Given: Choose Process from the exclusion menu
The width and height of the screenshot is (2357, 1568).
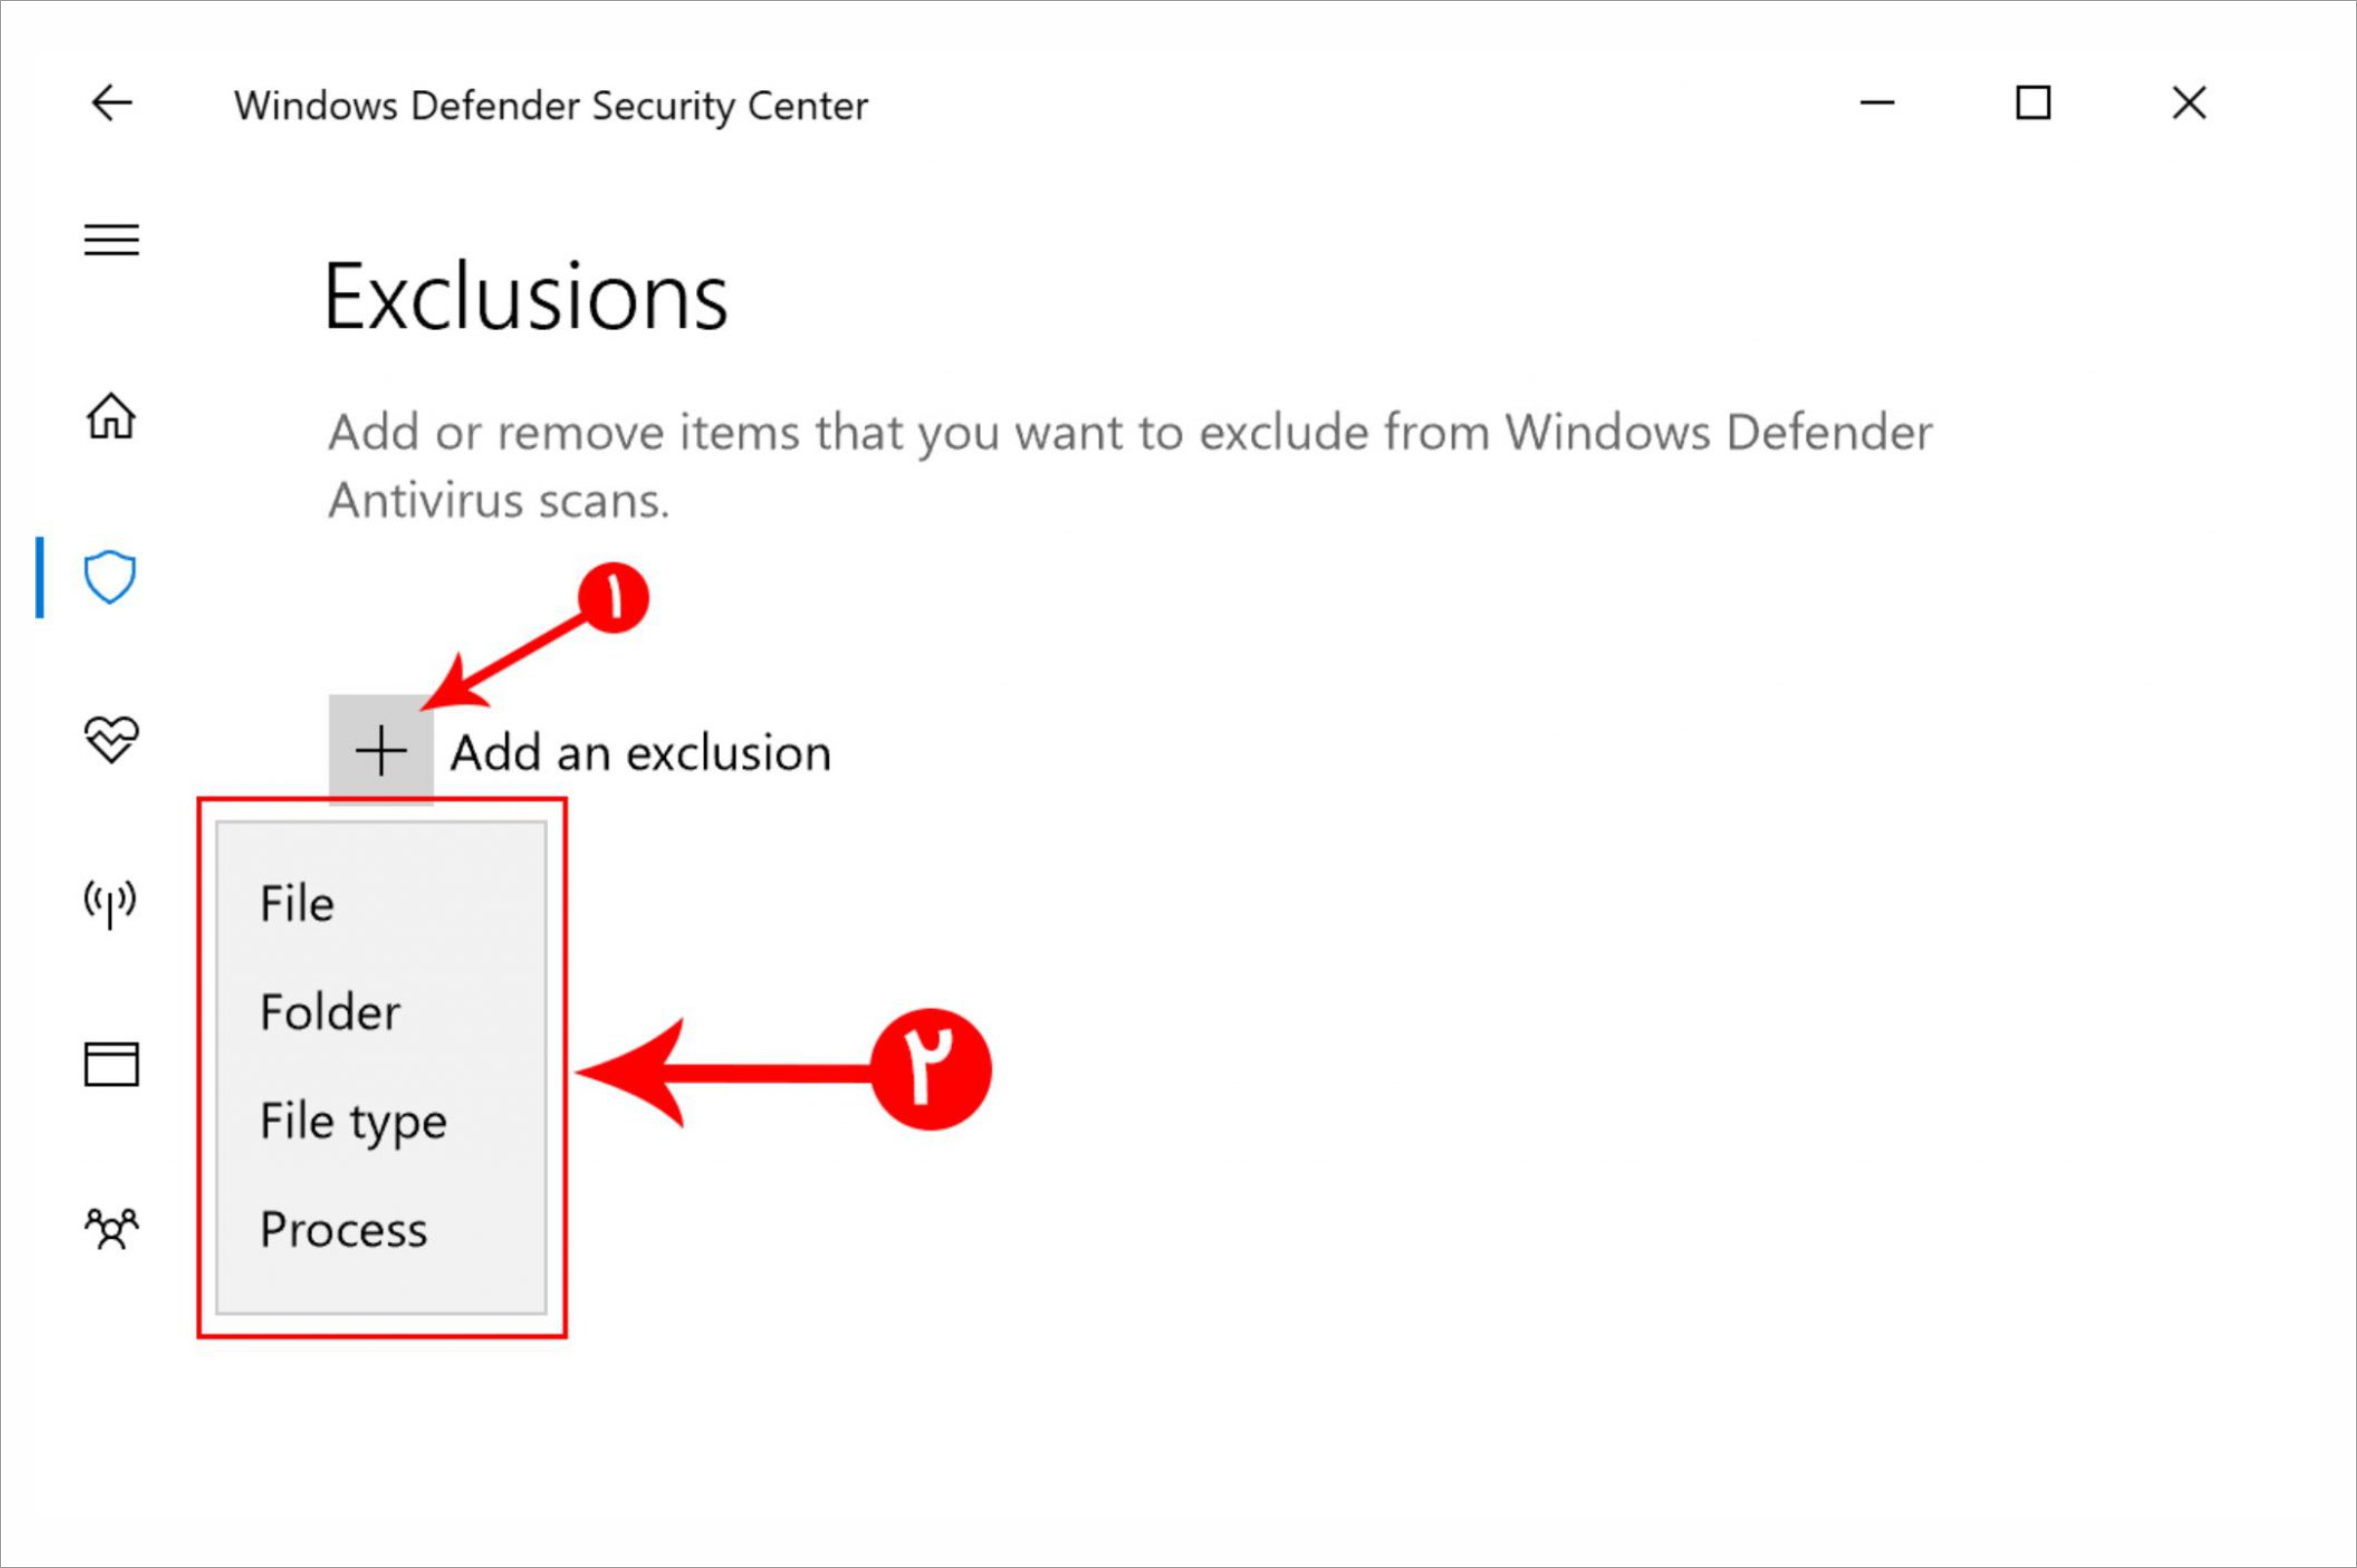Looking at the screenshot, I should tap(381, 1229).
